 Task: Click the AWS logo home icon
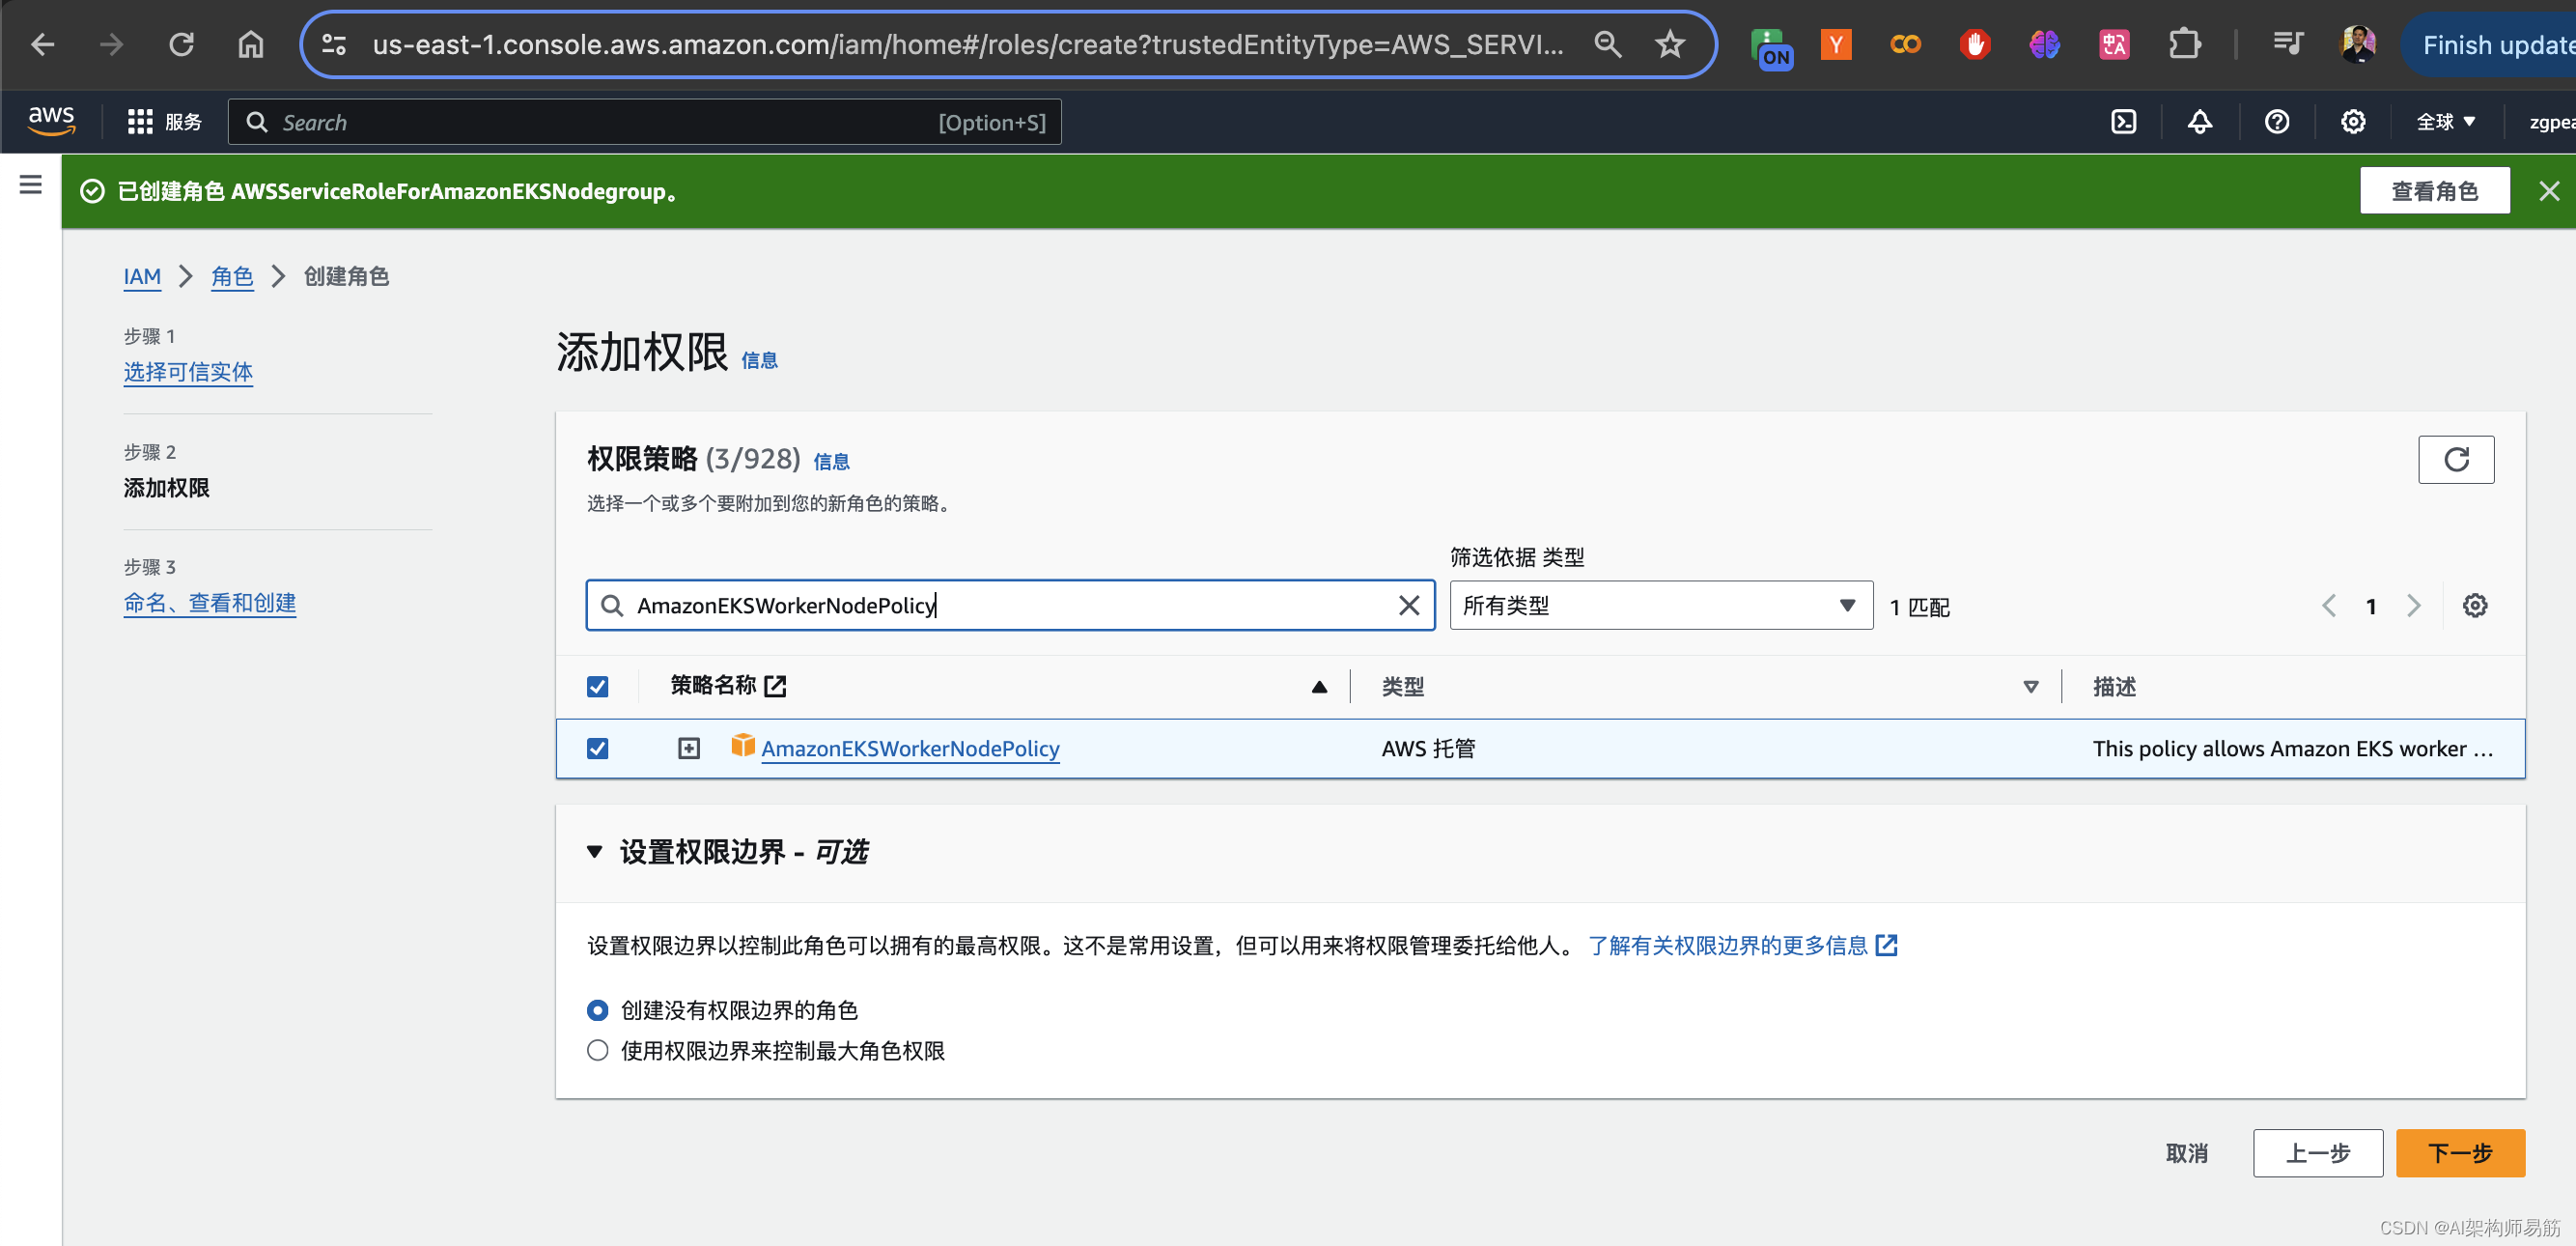click(51, 121)
